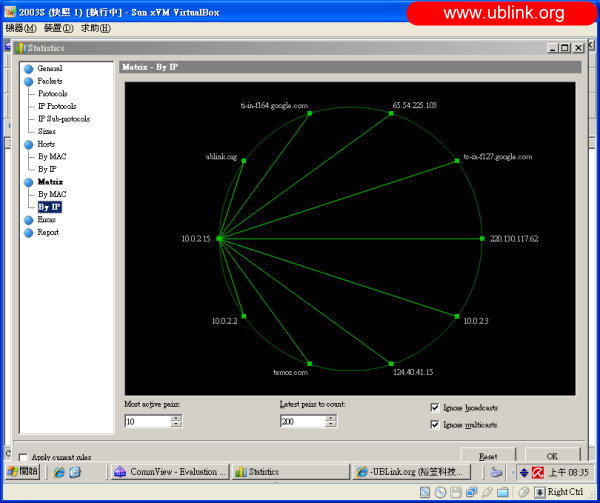Screen dimensions: 600x503
Task: Select the General tree item
Action: pyautogui.click(x=49, y=68)
